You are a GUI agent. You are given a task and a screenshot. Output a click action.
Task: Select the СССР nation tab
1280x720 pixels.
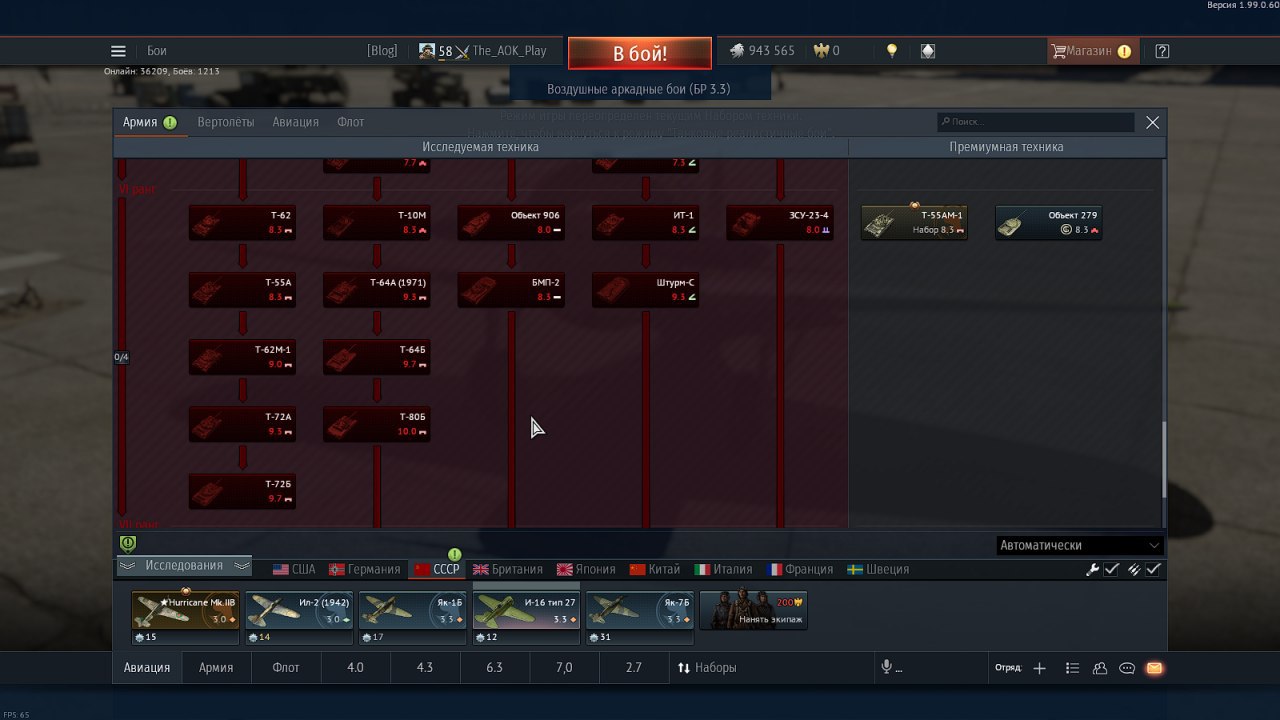coord(437,569)
